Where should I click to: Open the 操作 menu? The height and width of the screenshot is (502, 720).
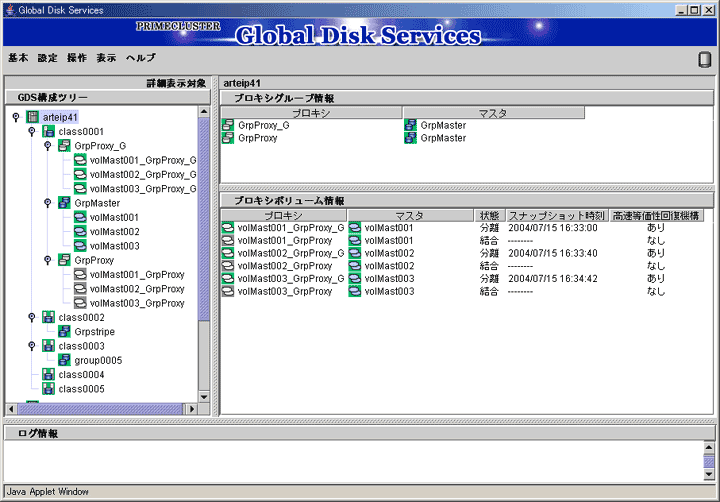pyautogui.click(x=77, y=58)
